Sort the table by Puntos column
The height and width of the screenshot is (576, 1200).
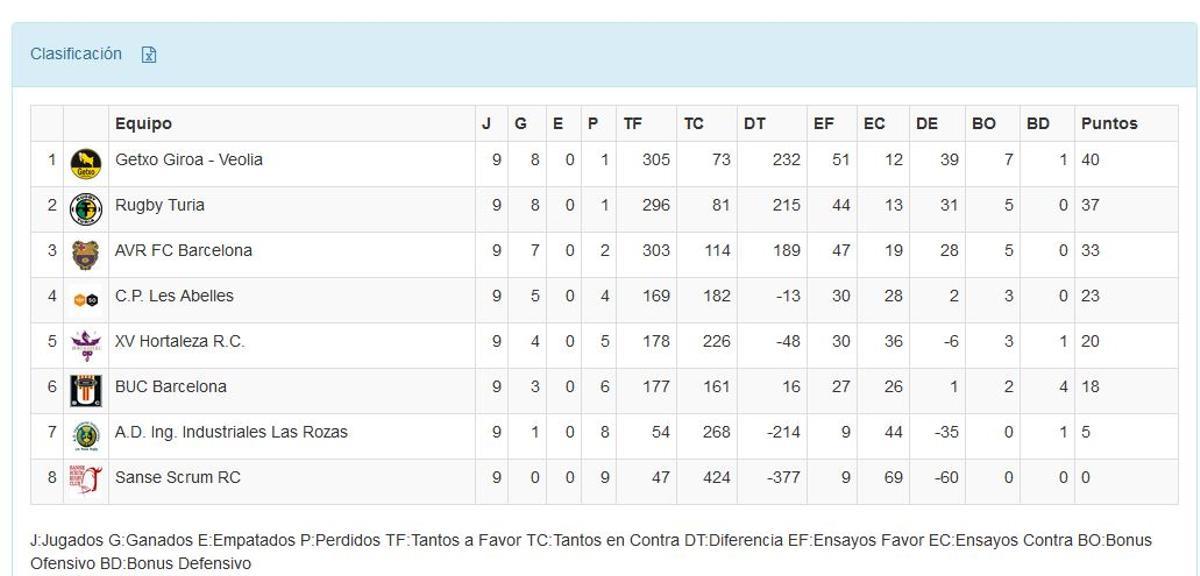click(x=1110, y=123)
